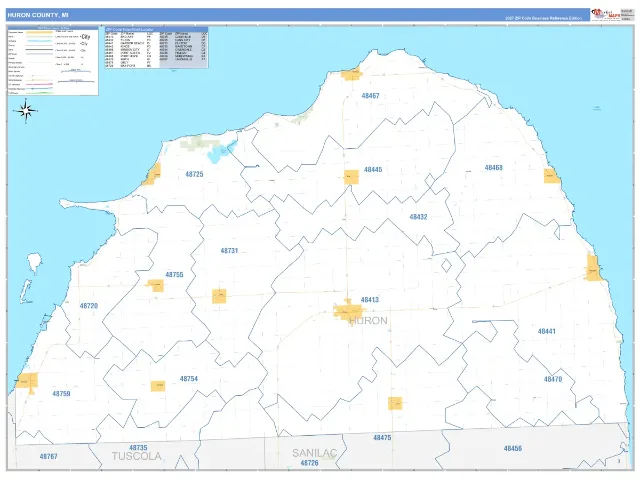640x480 pixels.
Task: Select ZIP code label 48725
Action: tap(194, 174)
